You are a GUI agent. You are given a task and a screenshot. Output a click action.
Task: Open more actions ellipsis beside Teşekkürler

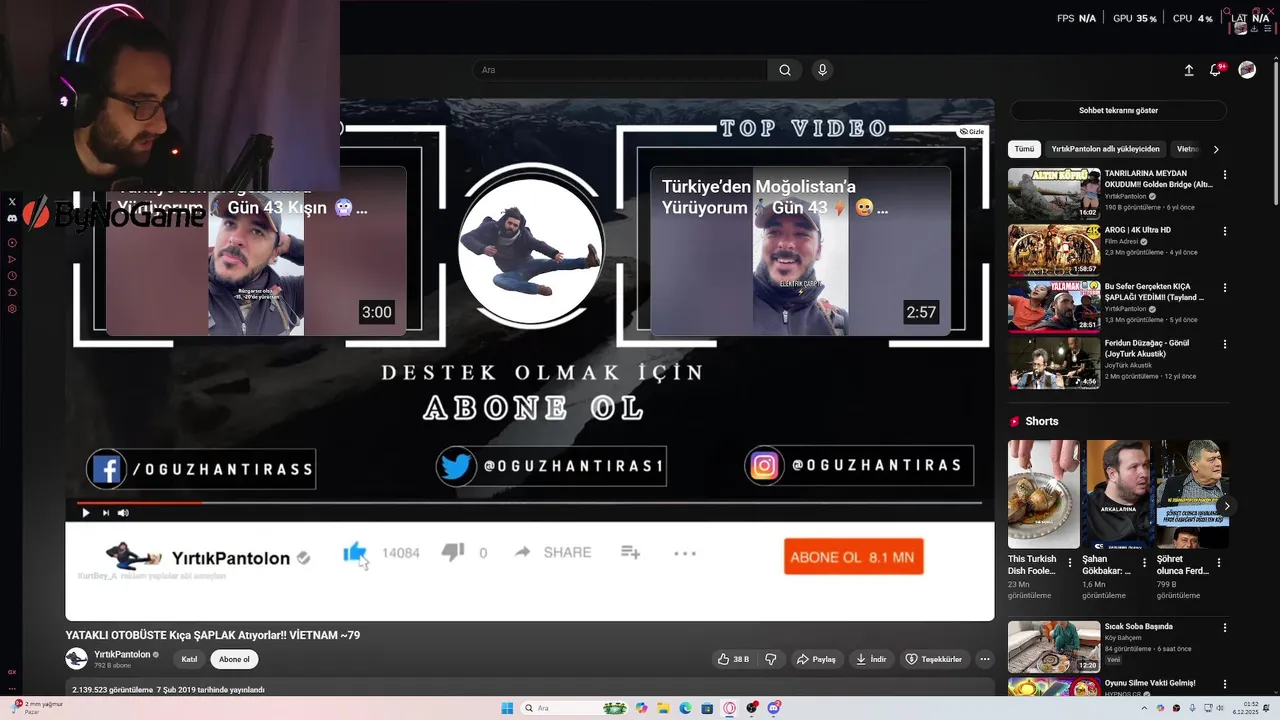click(985, 659)
